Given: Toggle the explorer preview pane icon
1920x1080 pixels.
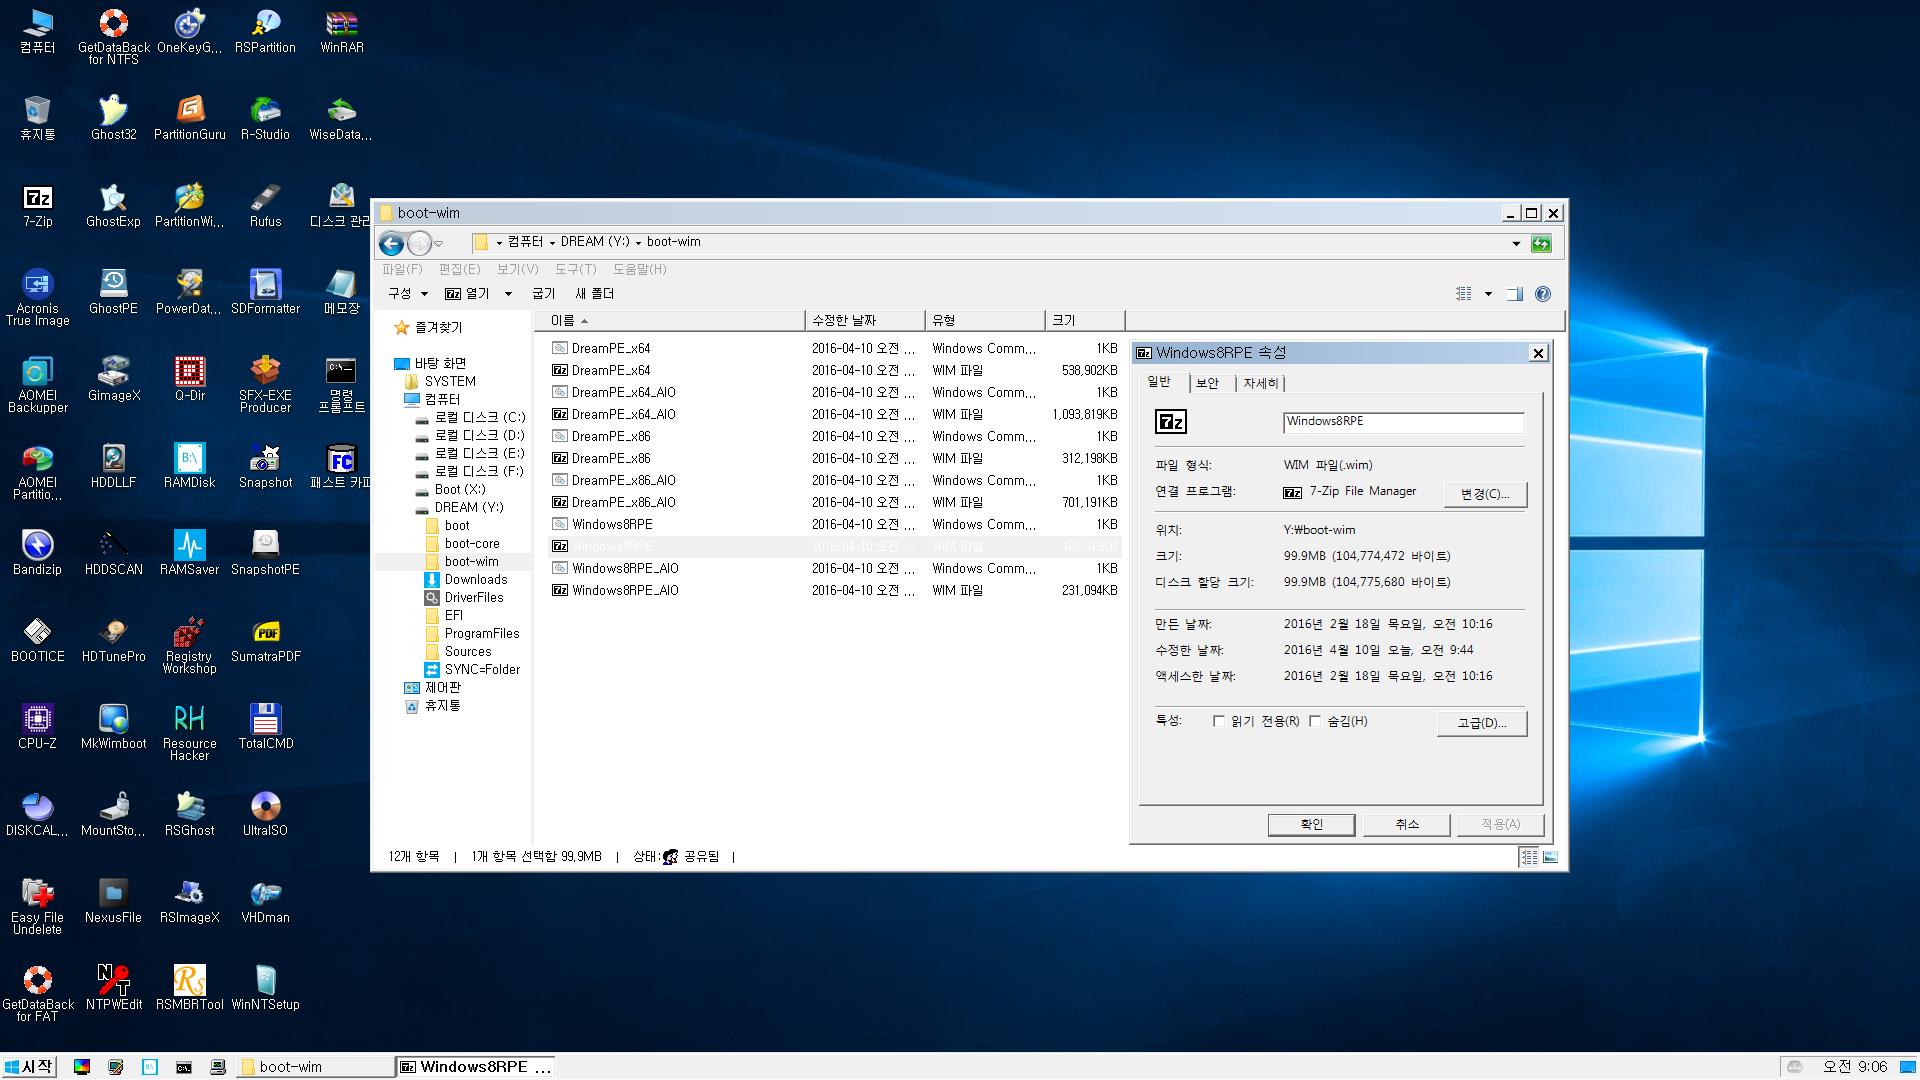Looking at the screenshot, I should 1515,294.
